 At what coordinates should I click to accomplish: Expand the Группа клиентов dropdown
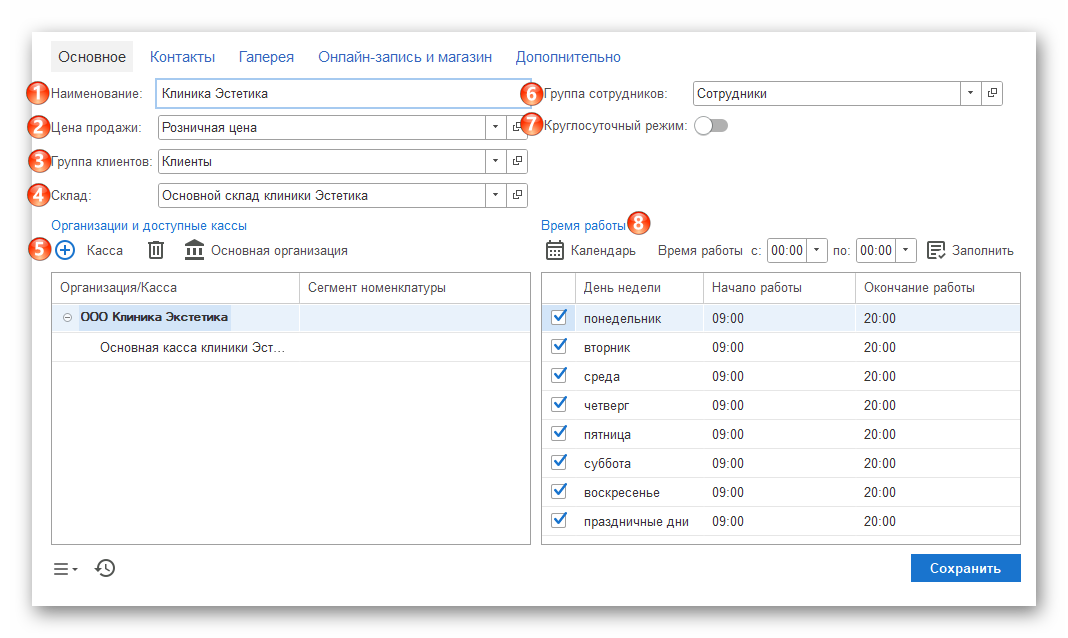click(x=496, y=161)
